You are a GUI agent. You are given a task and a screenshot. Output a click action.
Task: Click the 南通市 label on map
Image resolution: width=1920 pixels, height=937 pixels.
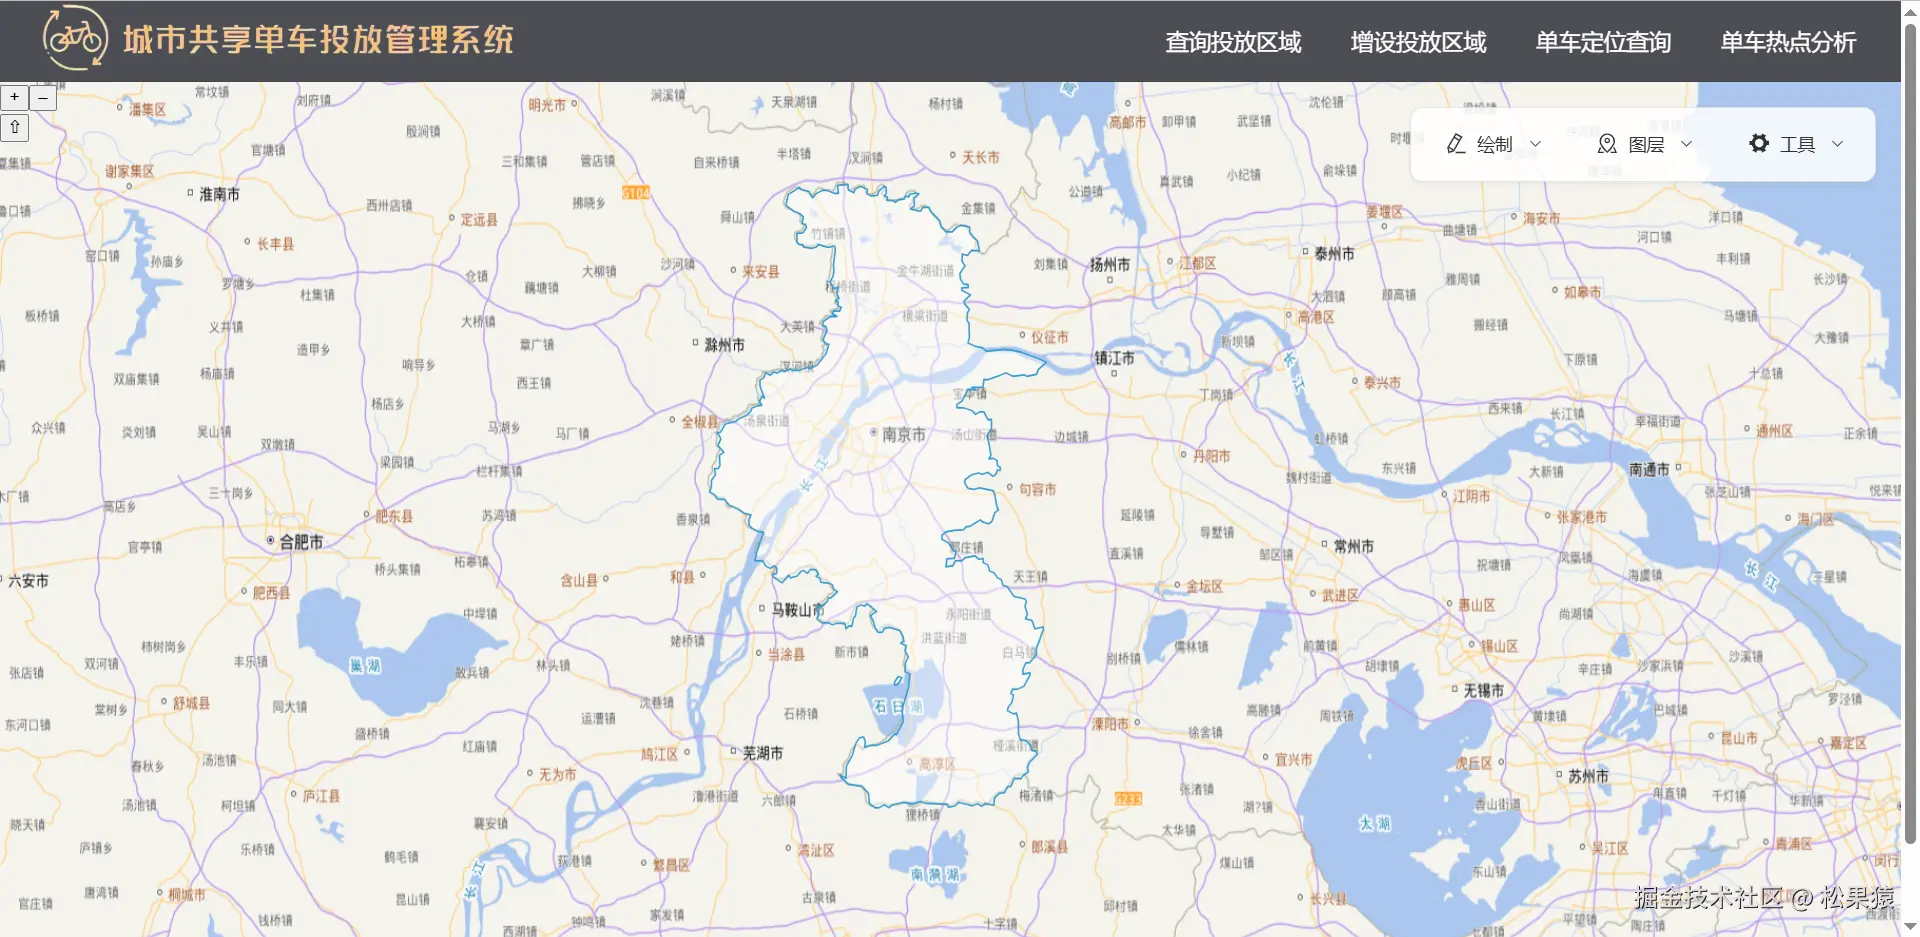point(1649,469)
